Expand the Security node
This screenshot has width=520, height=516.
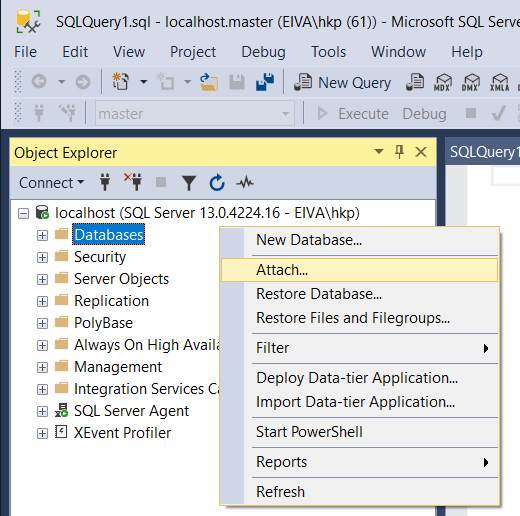tap(42, 257)
